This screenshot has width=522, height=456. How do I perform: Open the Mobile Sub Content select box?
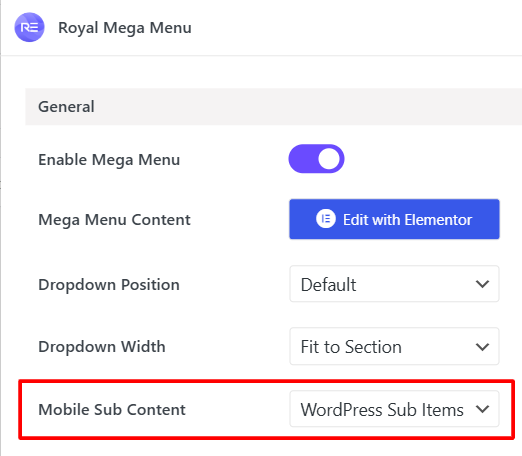point(394,409)
